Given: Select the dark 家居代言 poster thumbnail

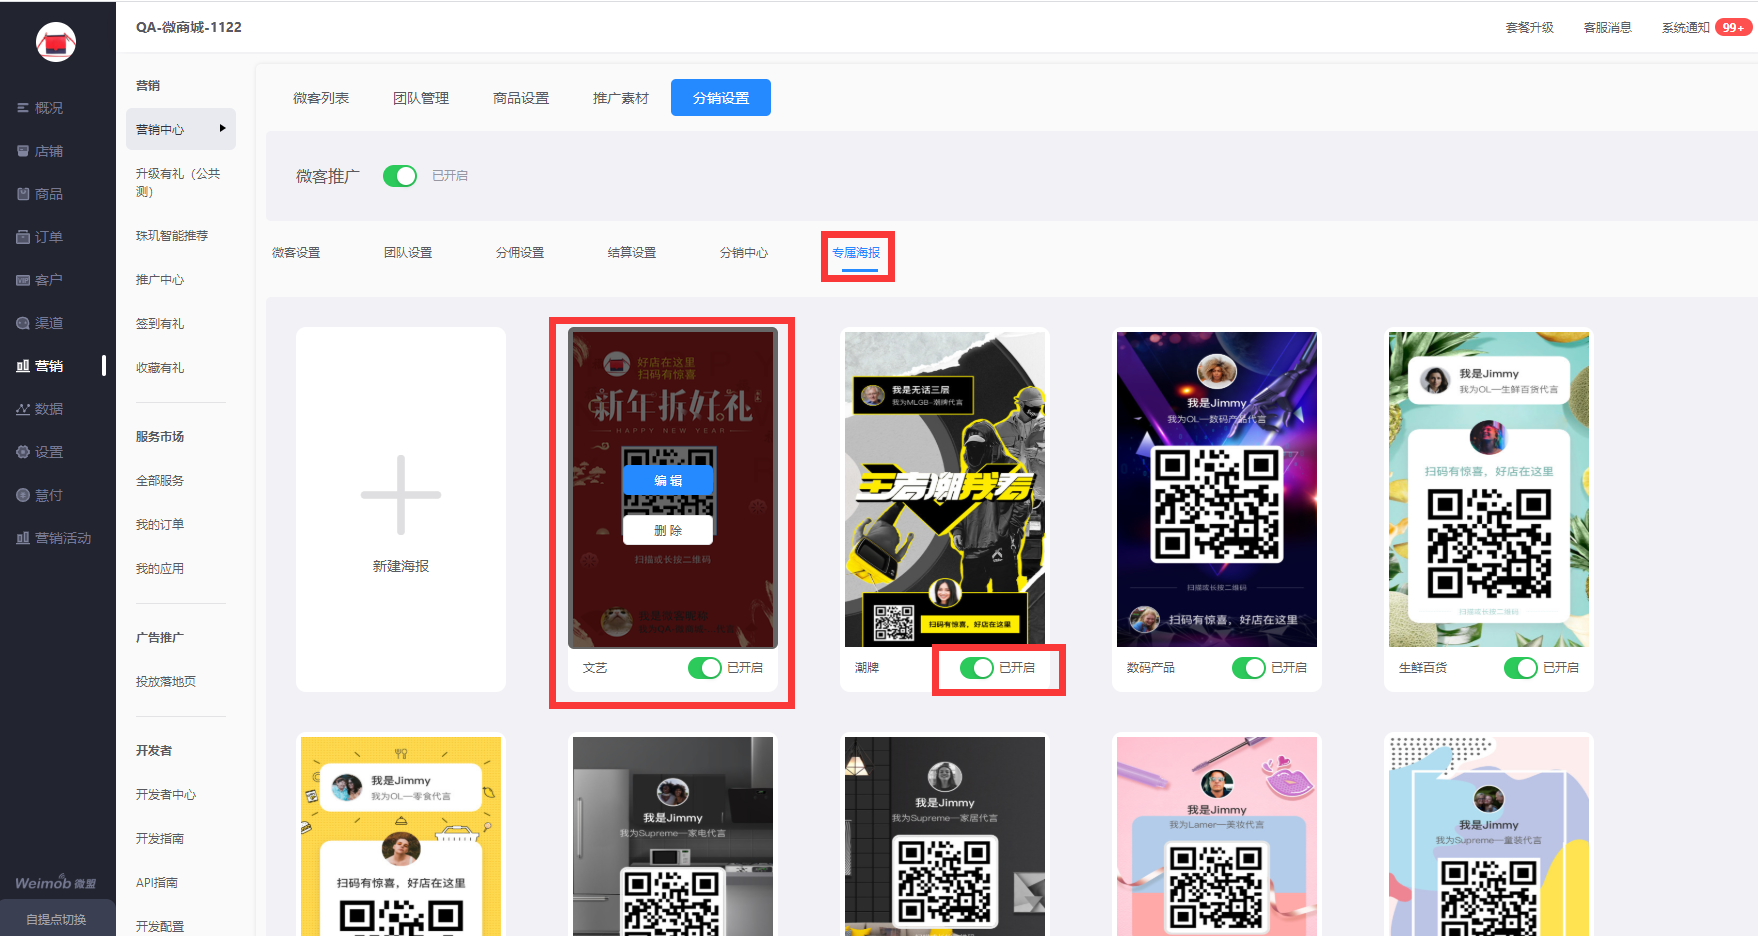Looking at the screenshot, I should (945, 836).
